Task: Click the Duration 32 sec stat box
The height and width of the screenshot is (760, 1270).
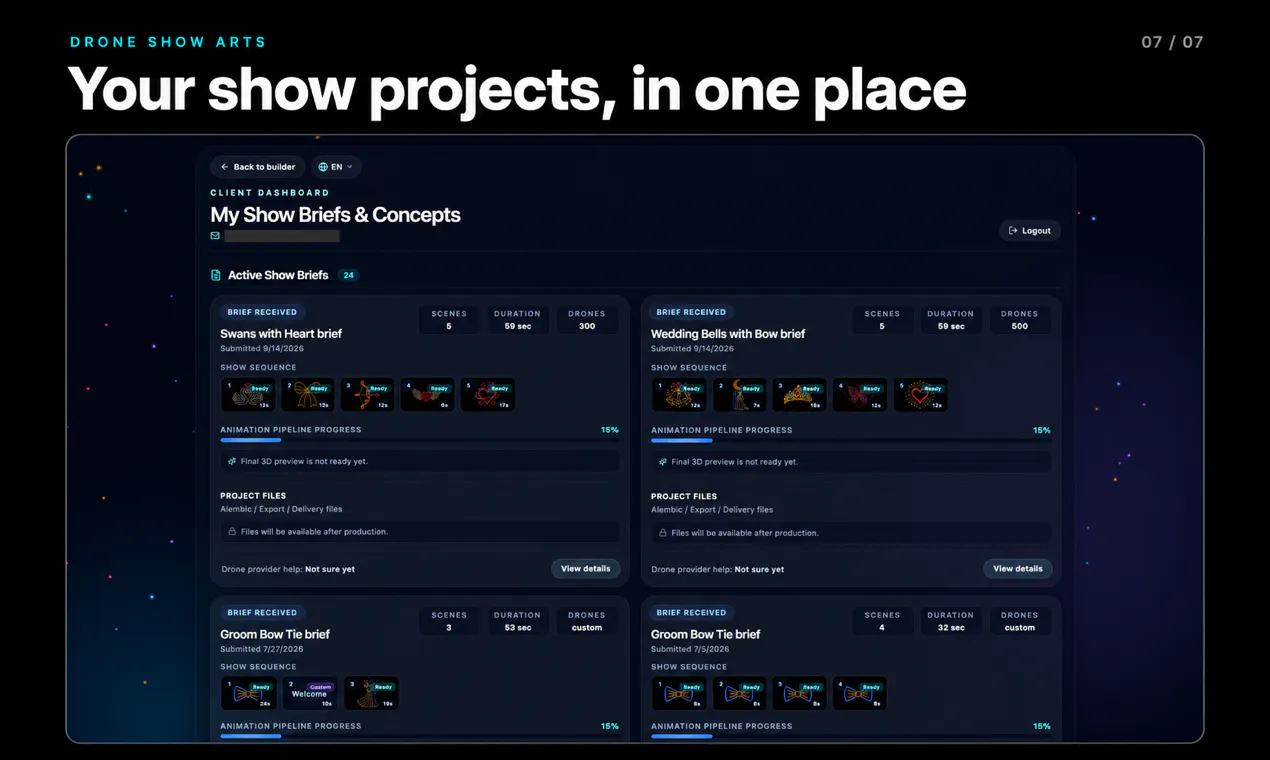Action: 950,621
